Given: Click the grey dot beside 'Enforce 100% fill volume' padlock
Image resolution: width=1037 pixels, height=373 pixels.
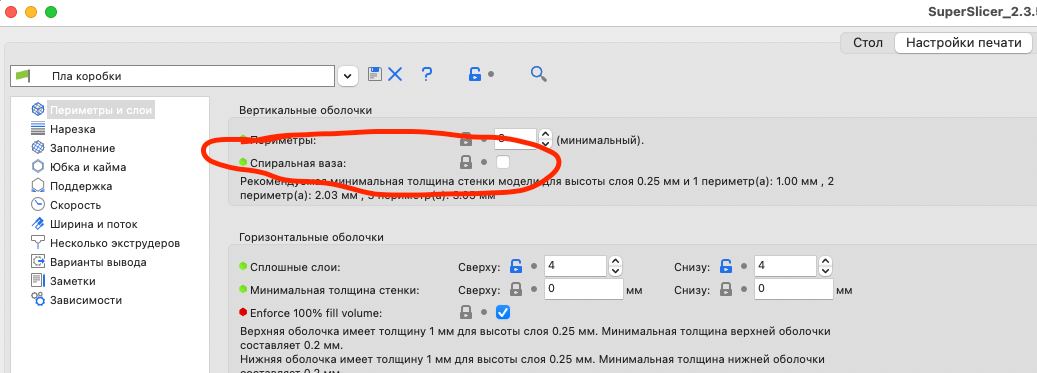Looking at the screenshot, I should coord(484,312).
